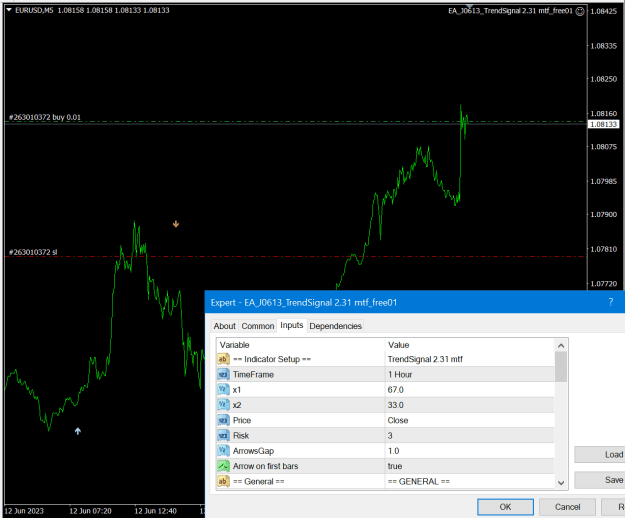
Task: Click the ArrowsGap value 1.0
Action: 393,451
